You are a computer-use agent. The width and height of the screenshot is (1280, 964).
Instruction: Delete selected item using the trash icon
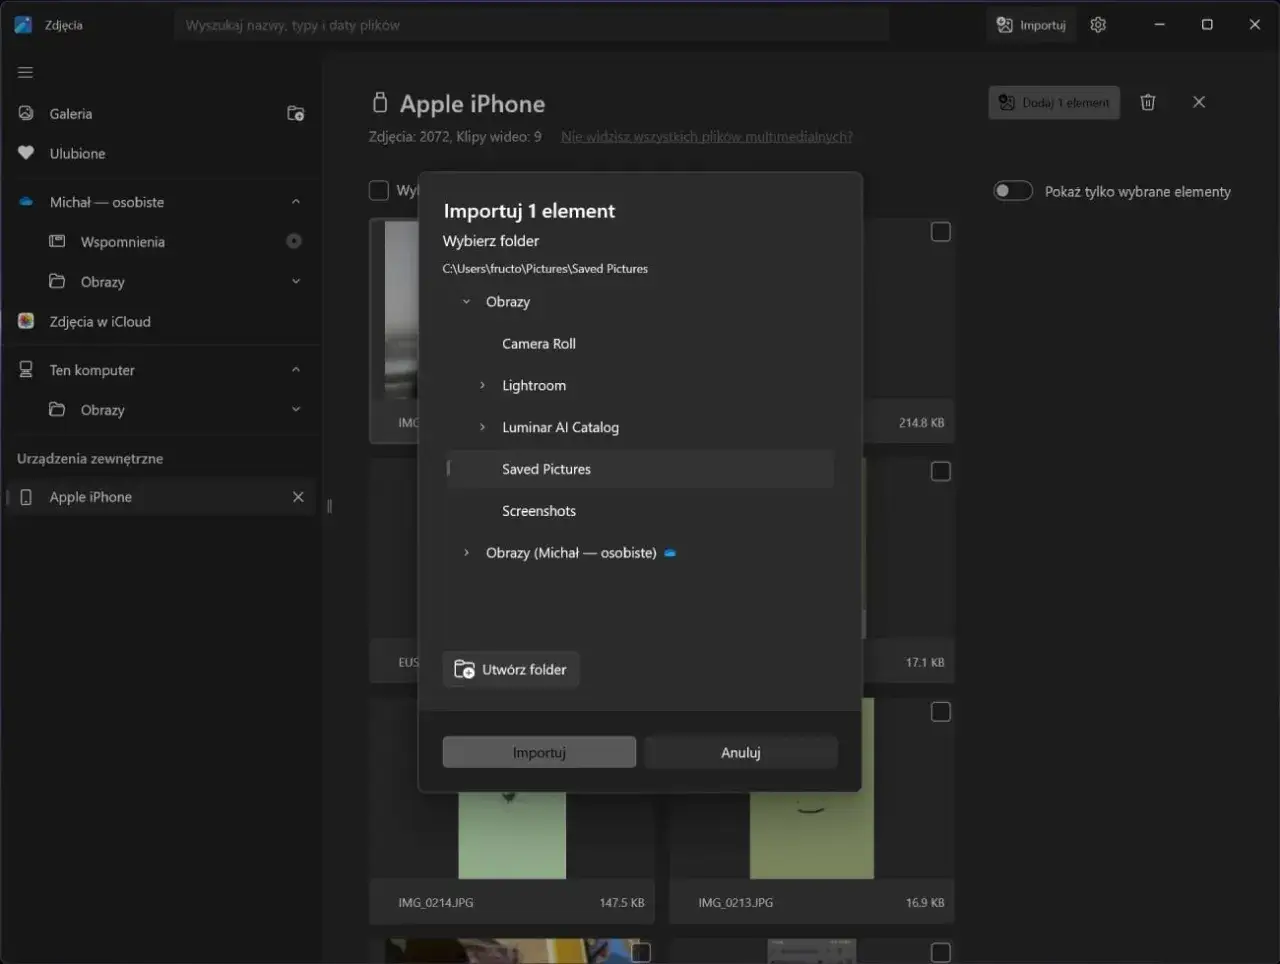point(1147,101)
